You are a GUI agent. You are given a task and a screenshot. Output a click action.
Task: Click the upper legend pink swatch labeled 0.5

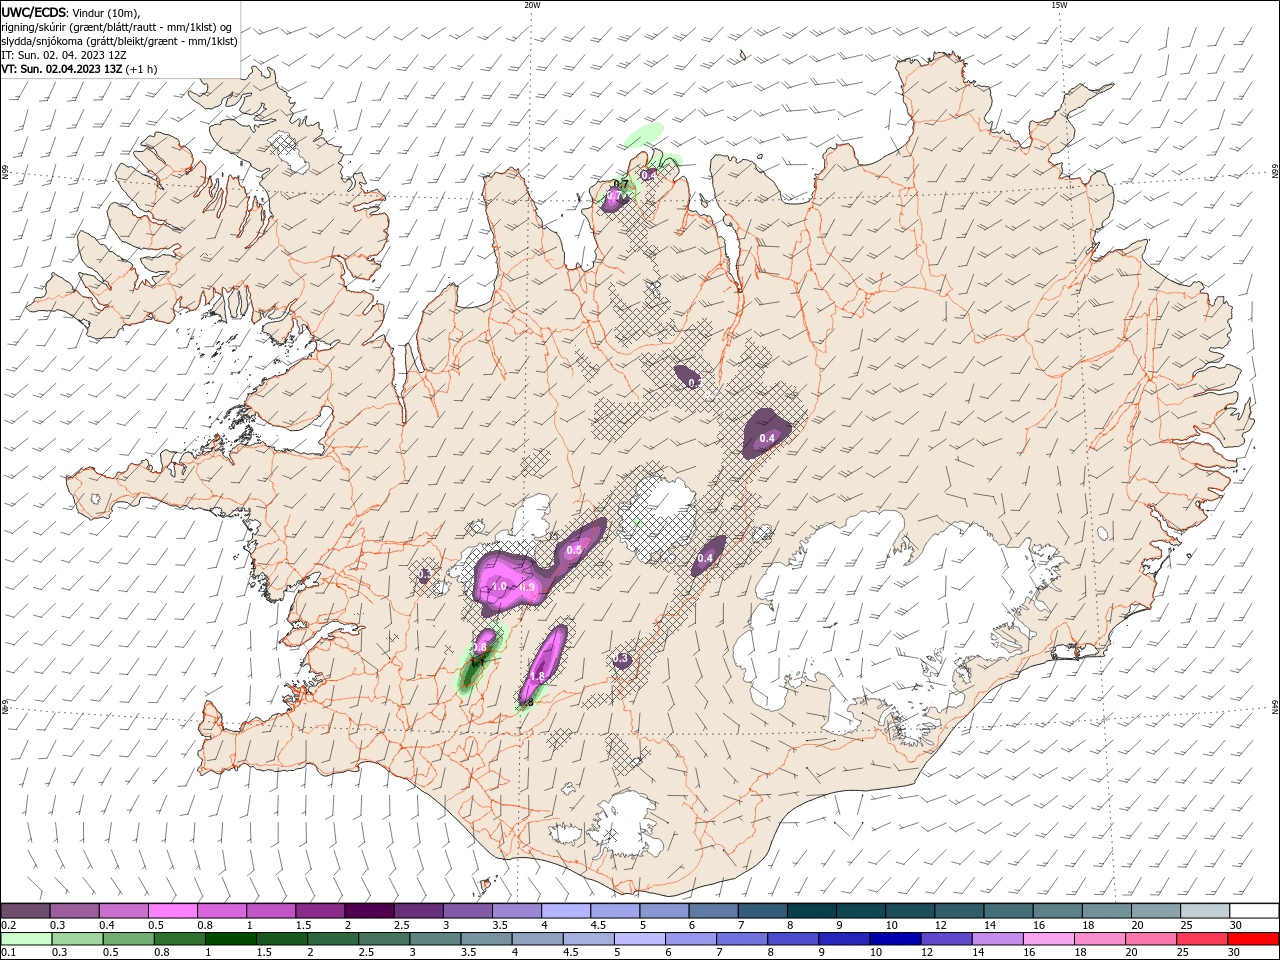tap(173, 910)
